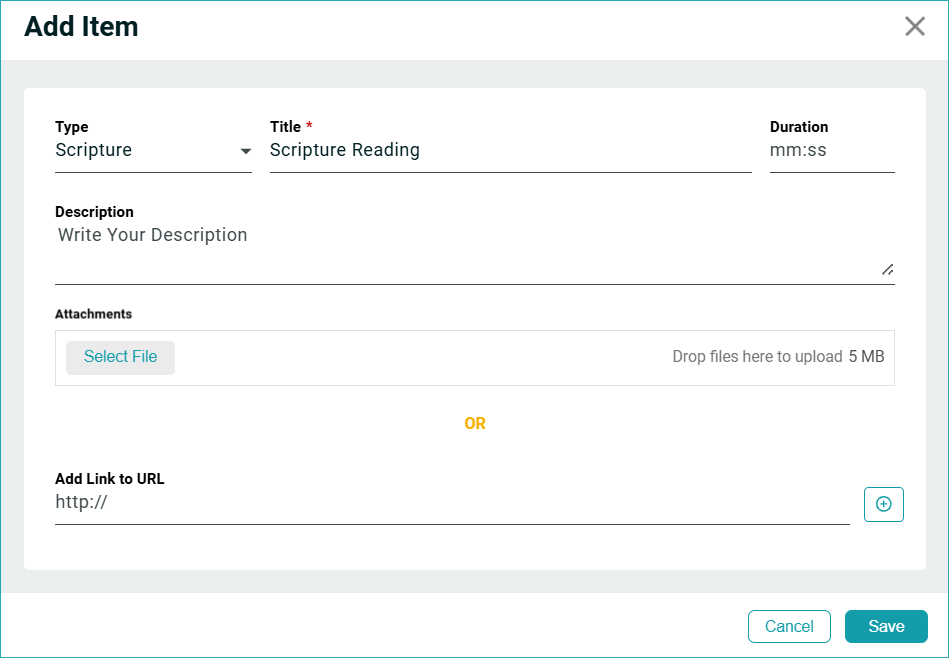The image size is (949, 658).
Task: Close the Add Item dialog
Action: click(914, 27)
